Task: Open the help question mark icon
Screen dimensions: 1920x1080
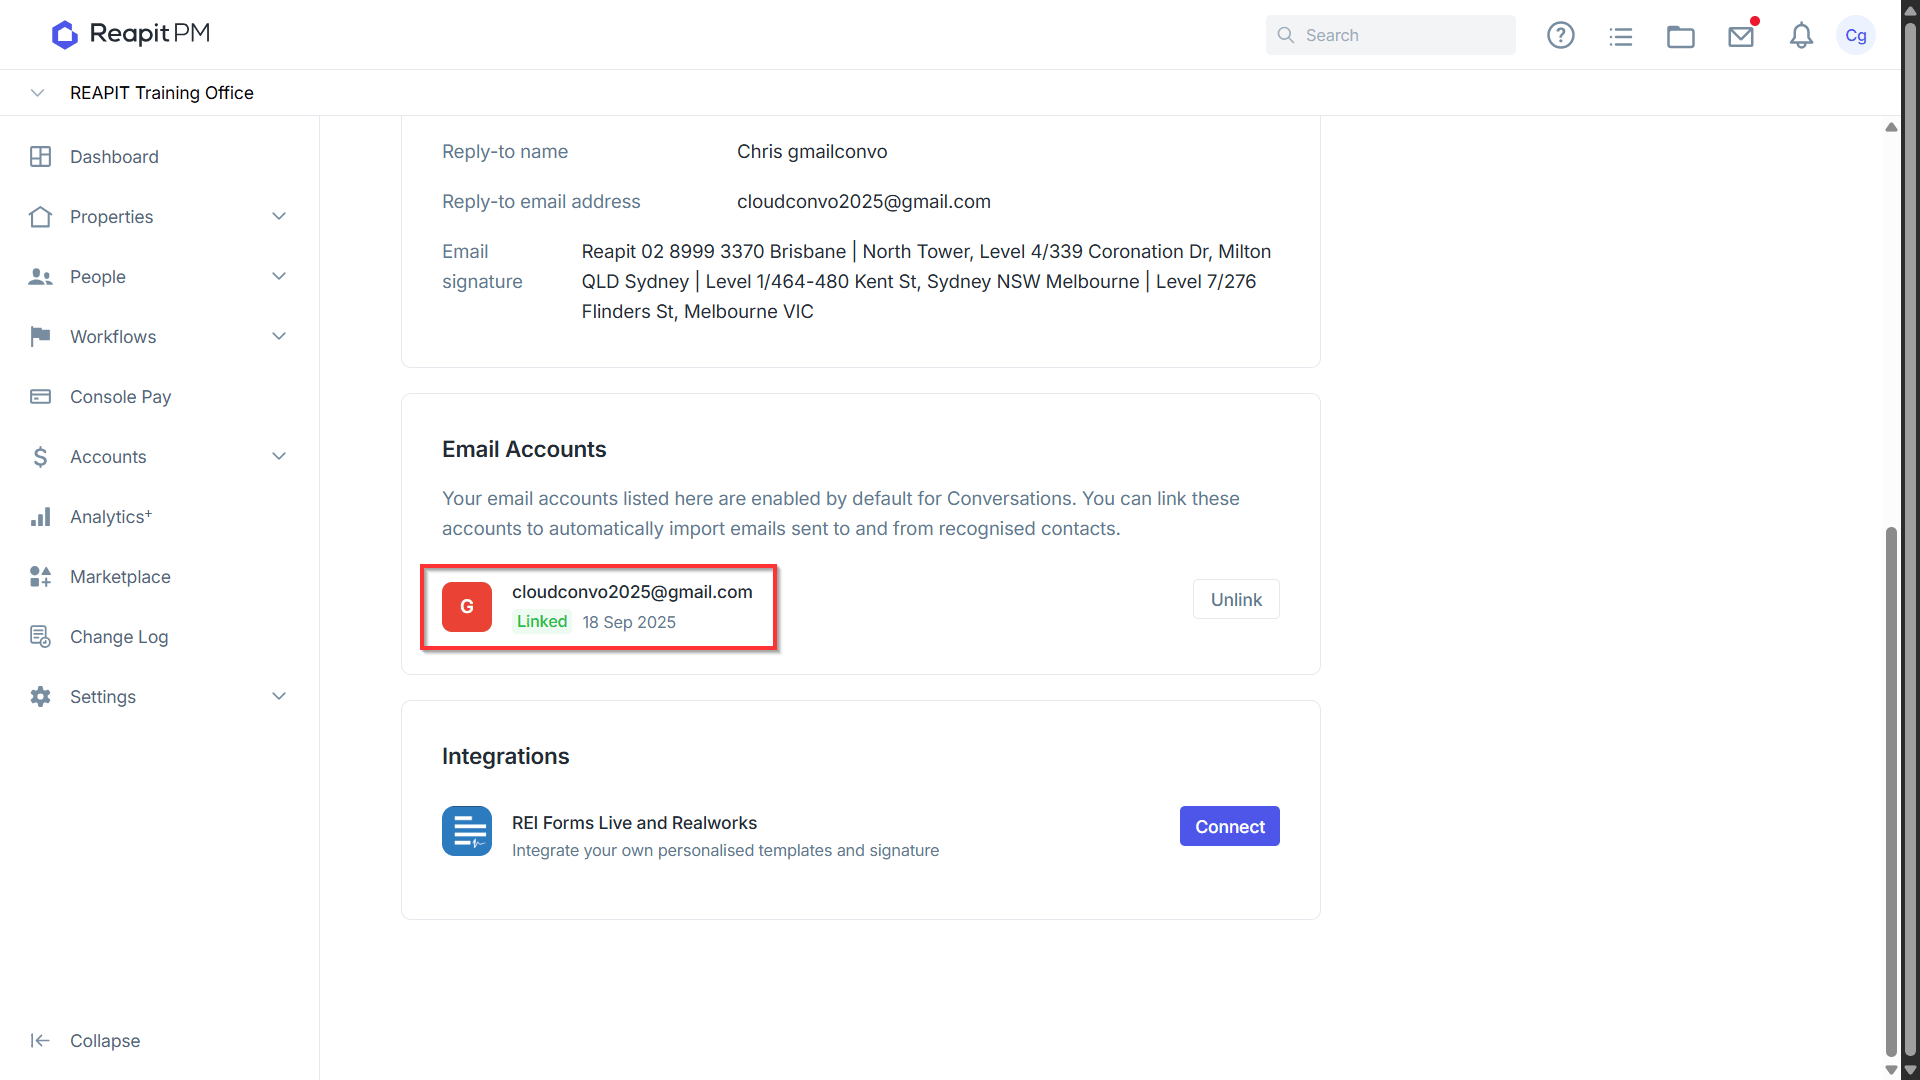Action: (x=1560, y=35)
